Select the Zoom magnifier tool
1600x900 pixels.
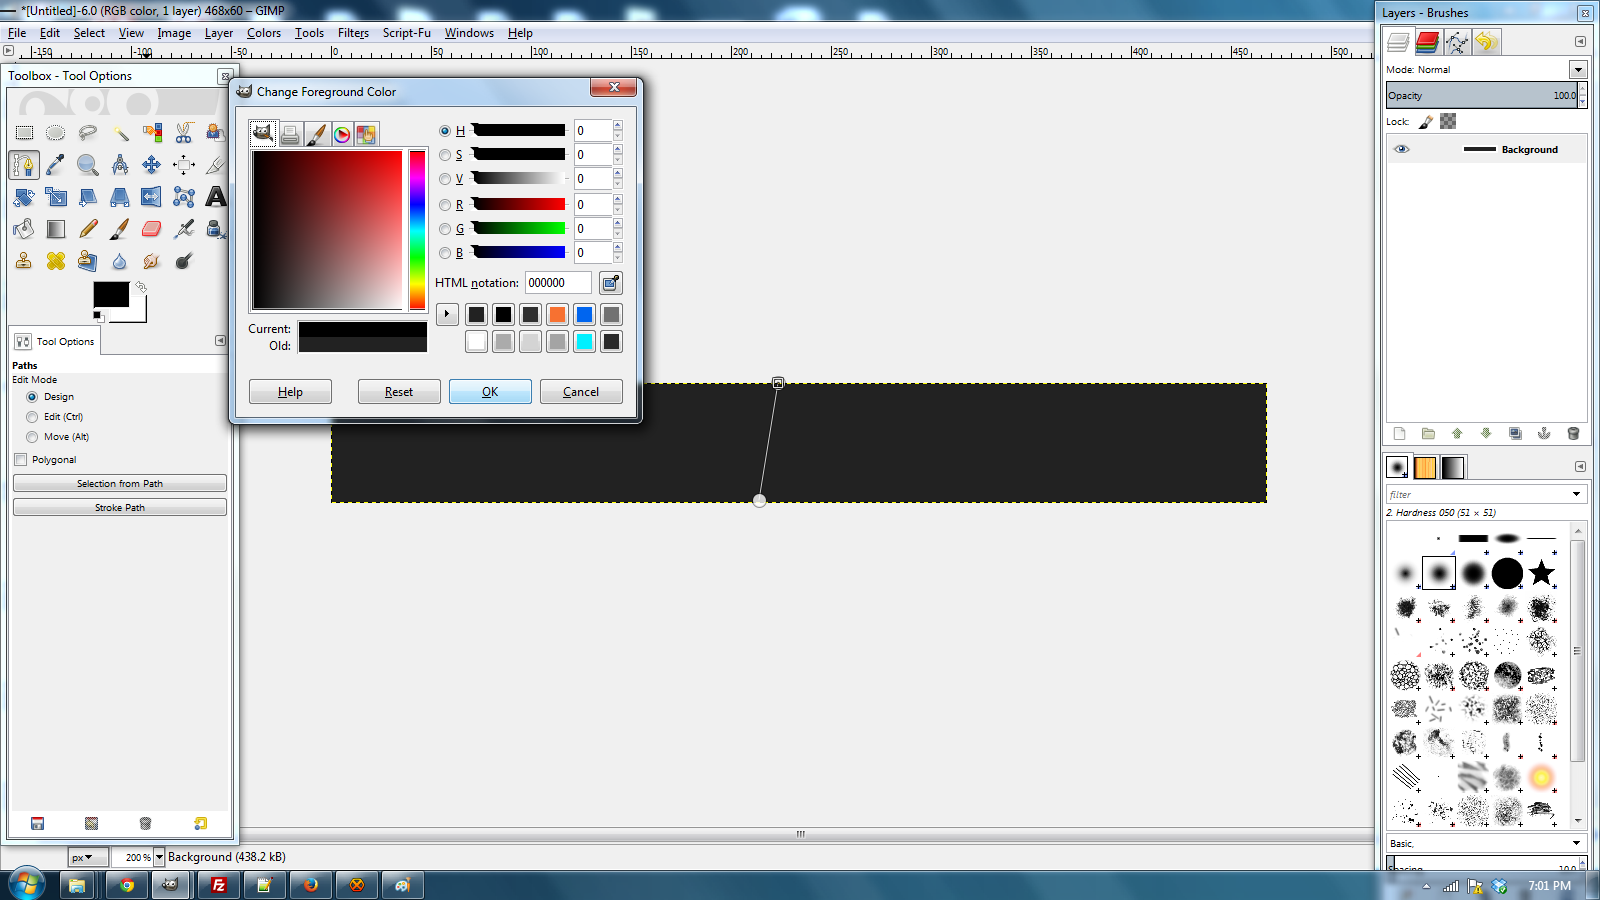click(88, 165)
